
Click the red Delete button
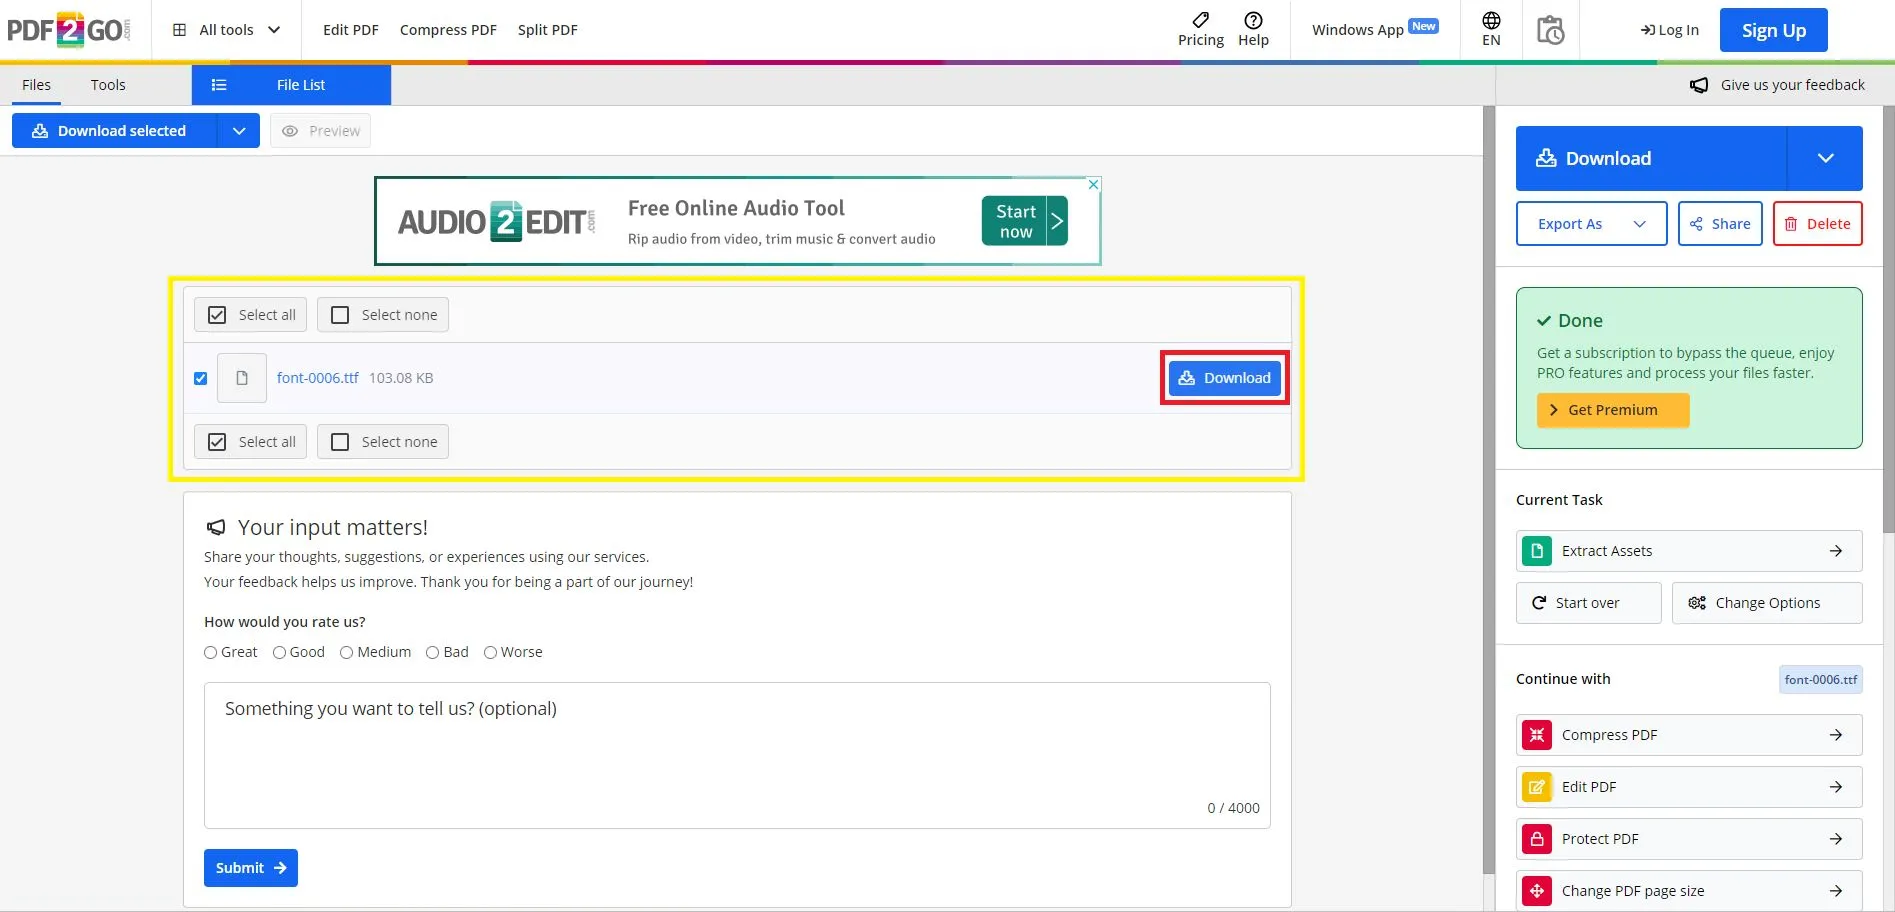[1817, 224]
